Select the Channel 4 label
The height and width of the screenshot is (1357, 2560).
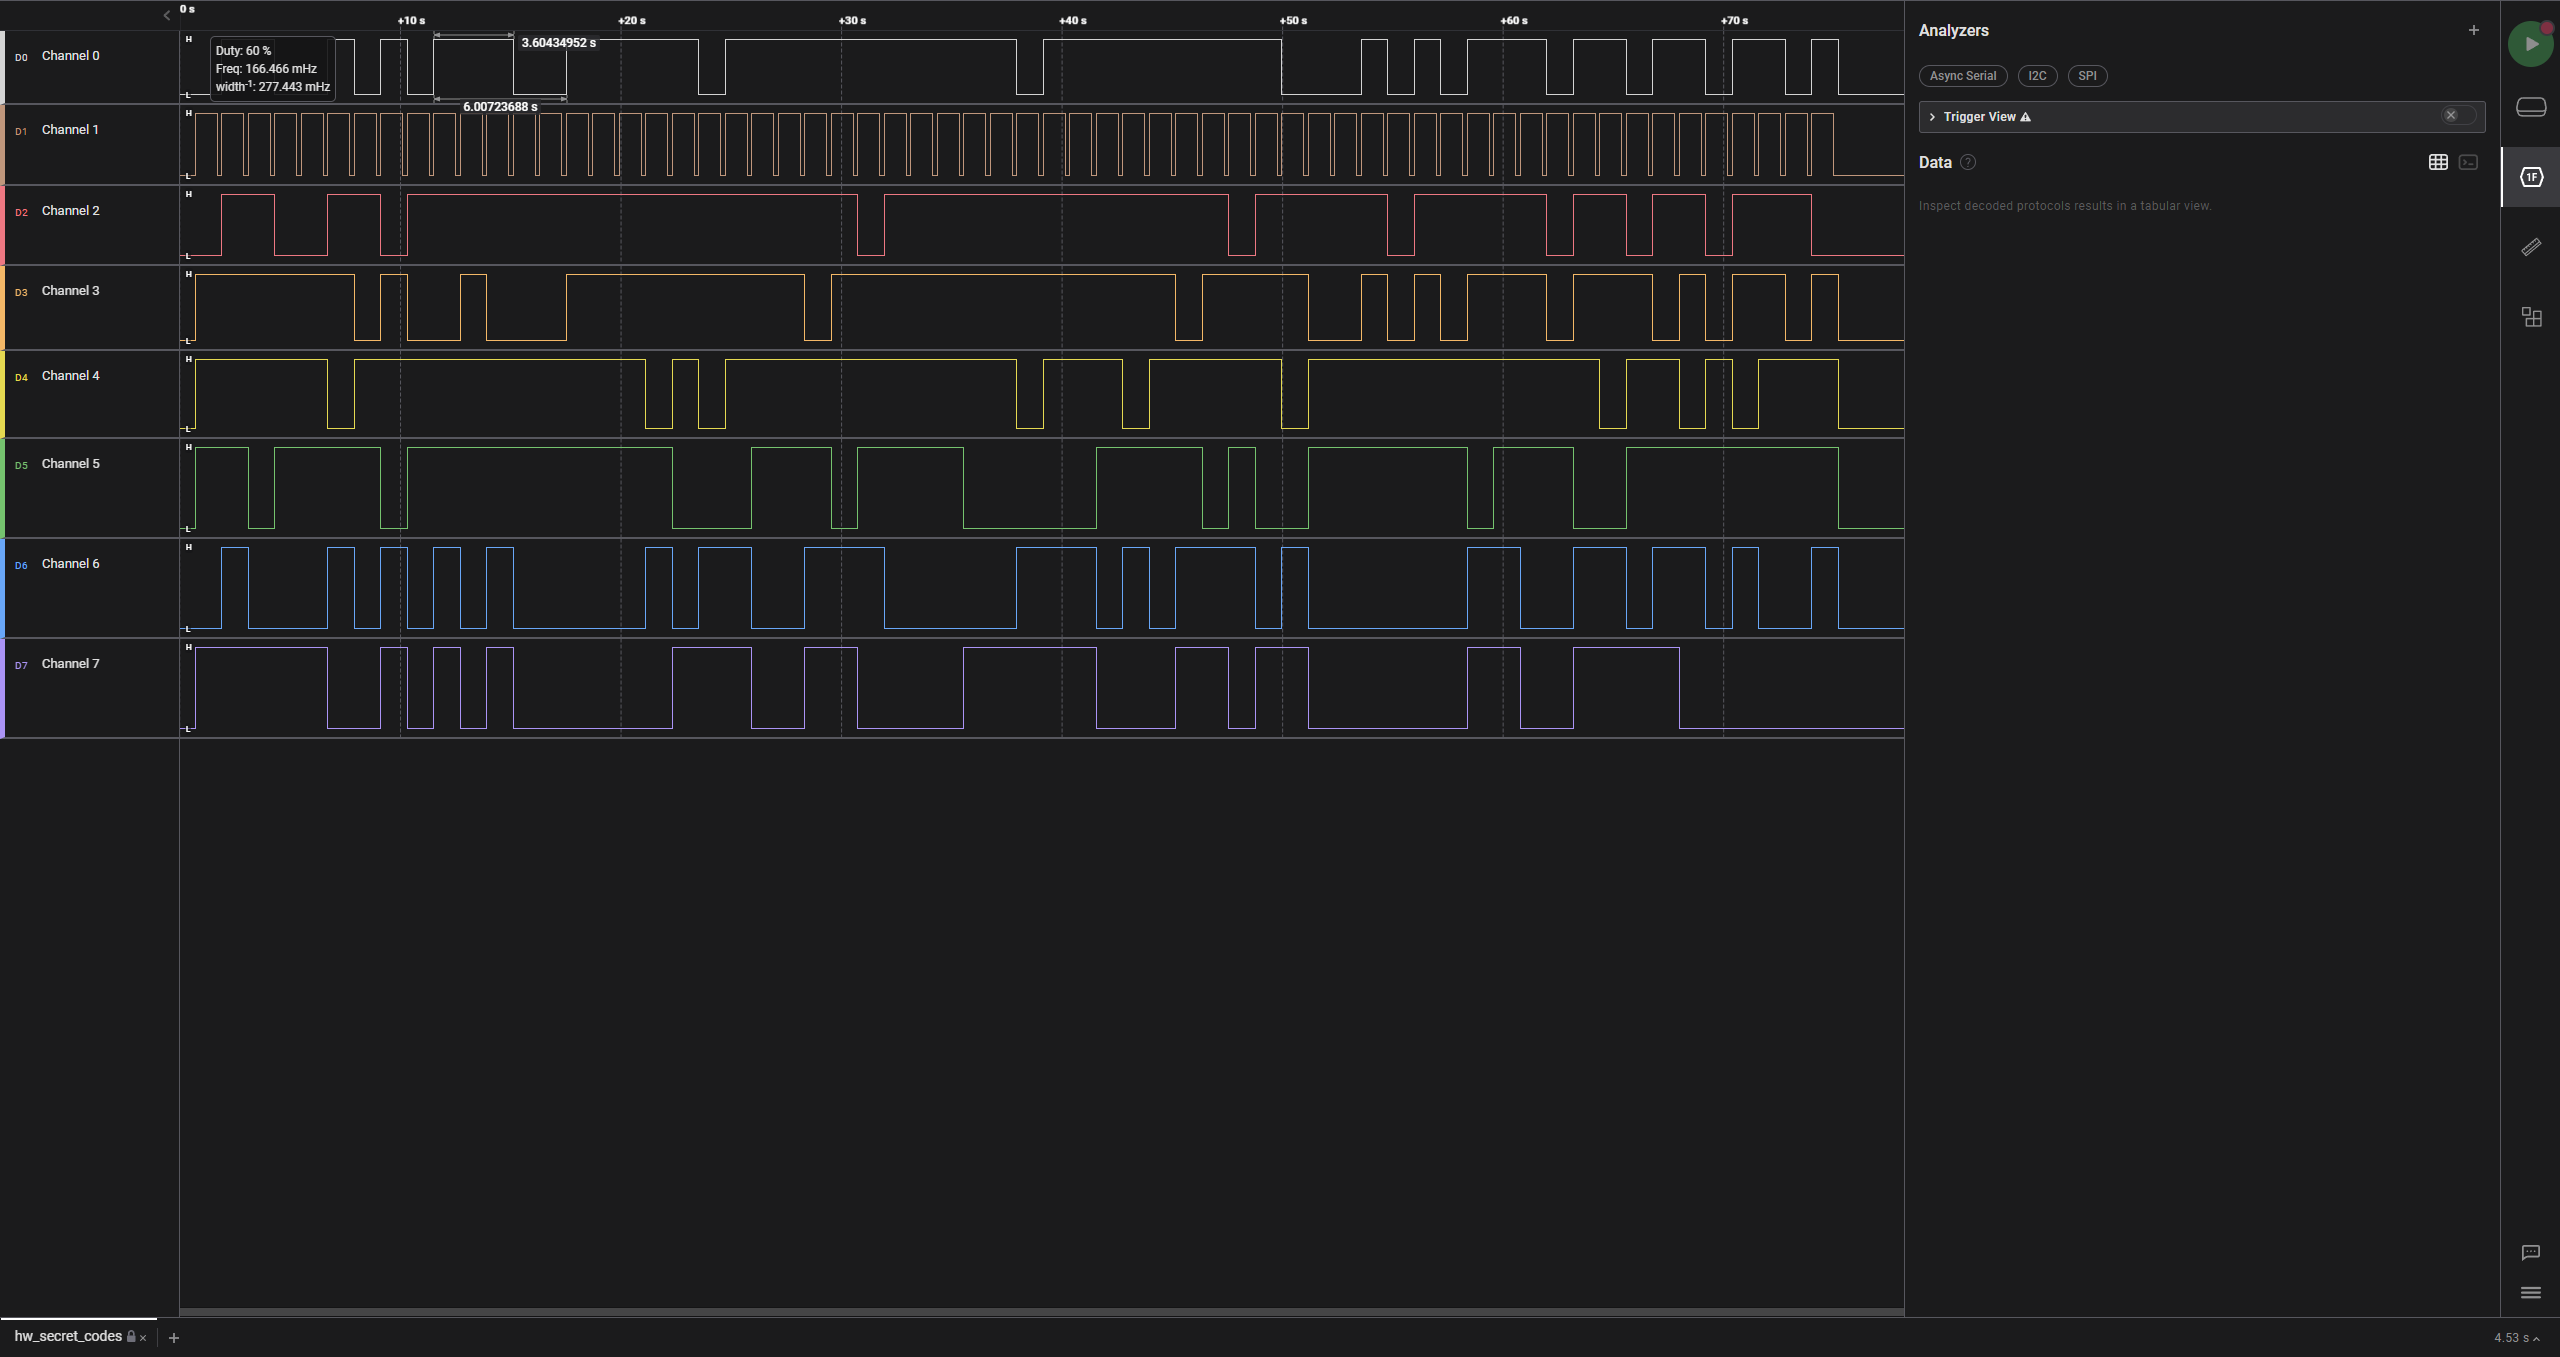pos(70,376)
